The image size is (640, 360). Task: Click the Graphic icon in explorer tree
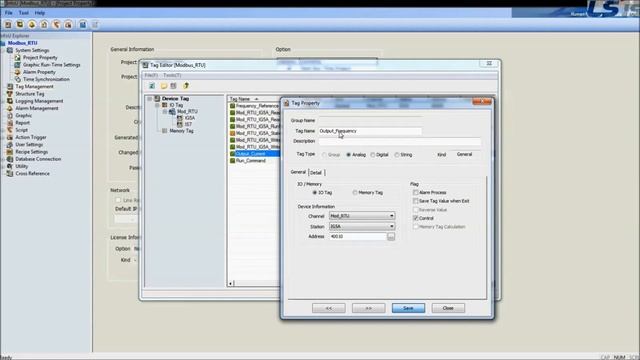coord(10,116)
